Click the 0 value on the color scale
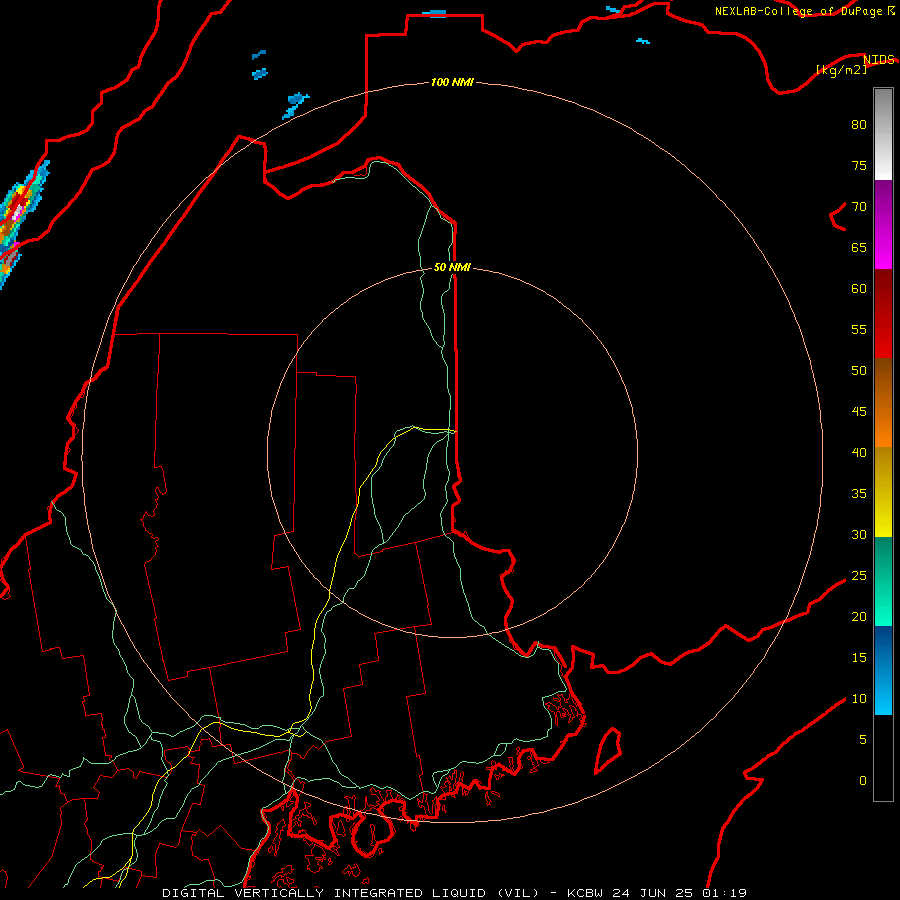The height and width of the screenshot is (900, 900). pos(863,781)
